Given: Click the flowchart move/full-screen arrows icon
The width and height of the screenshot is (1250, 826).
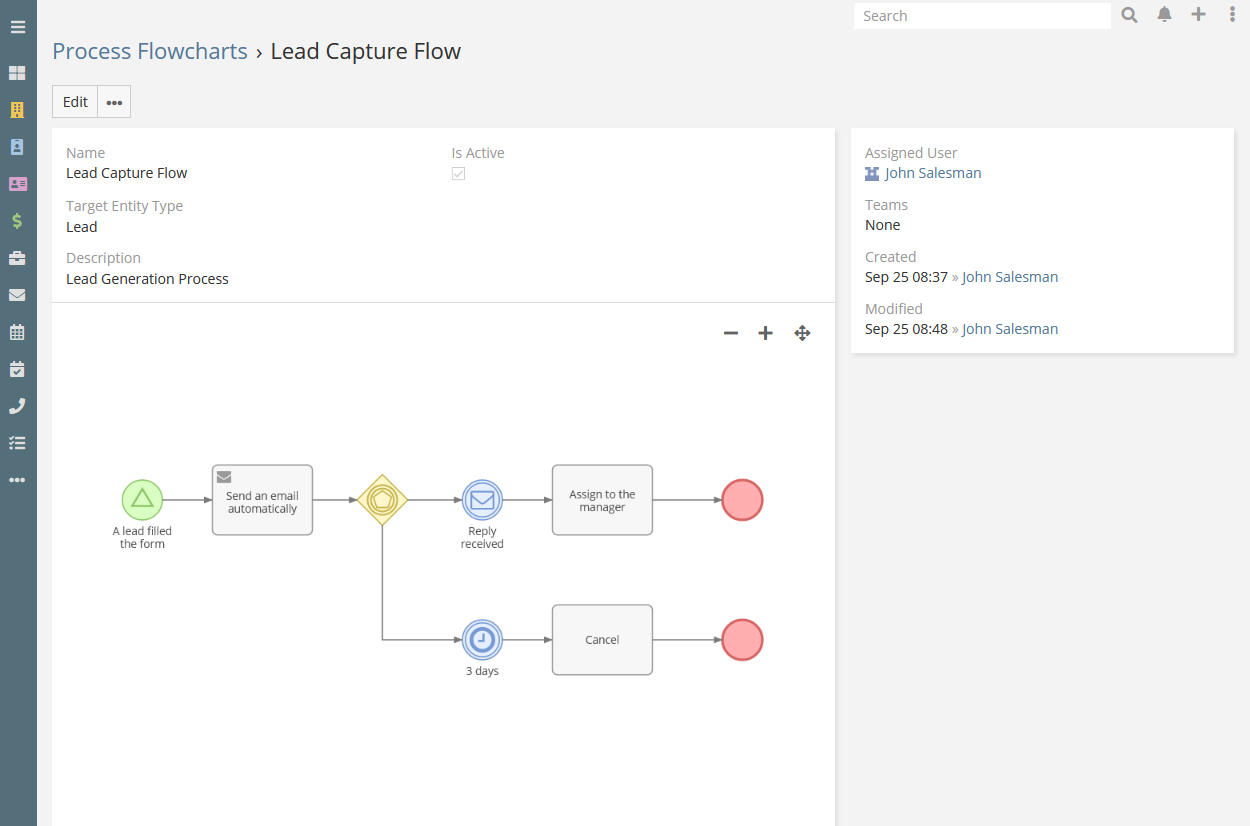Looking at the screenshot, I should [x=802, y=333].
